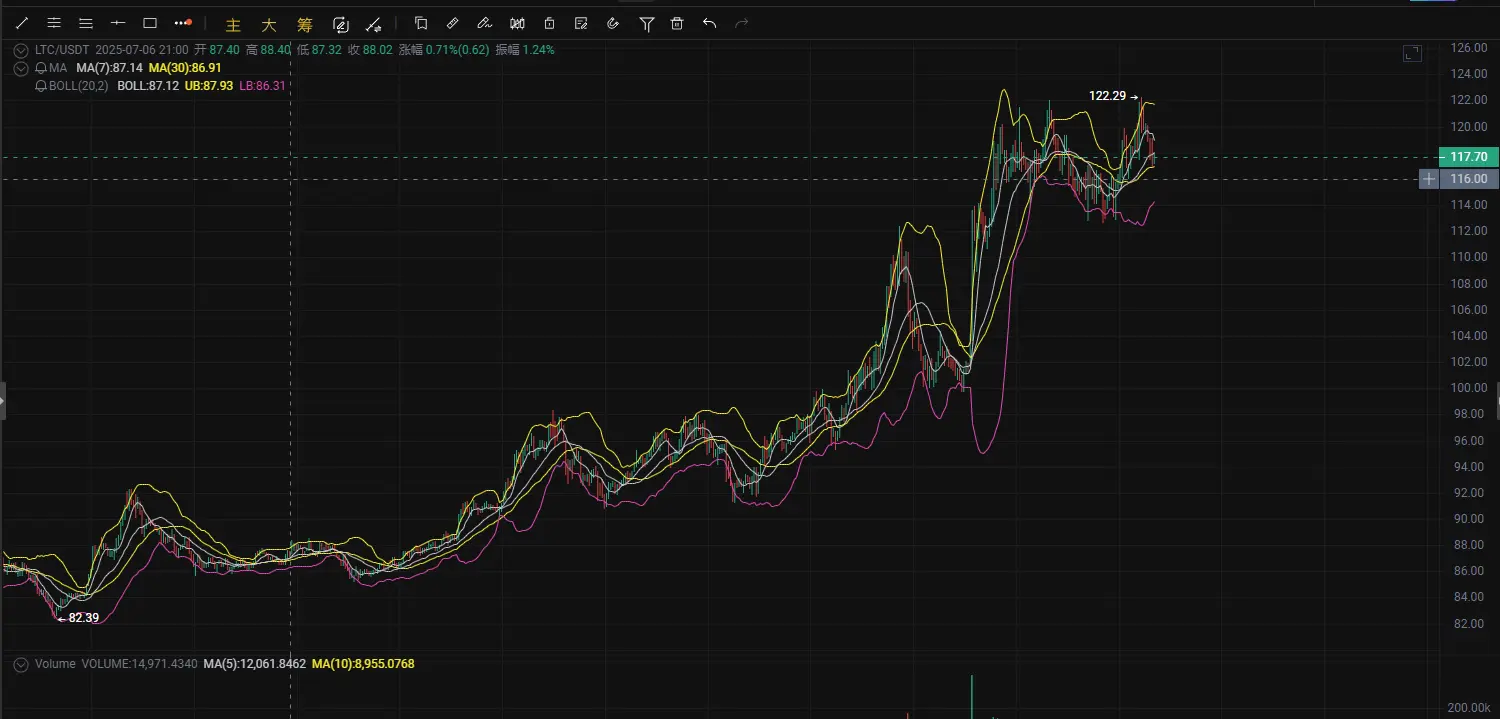Screen dimensions: 1500x719
Task: Click the 100.00 price axis label
Action: 1469,388
